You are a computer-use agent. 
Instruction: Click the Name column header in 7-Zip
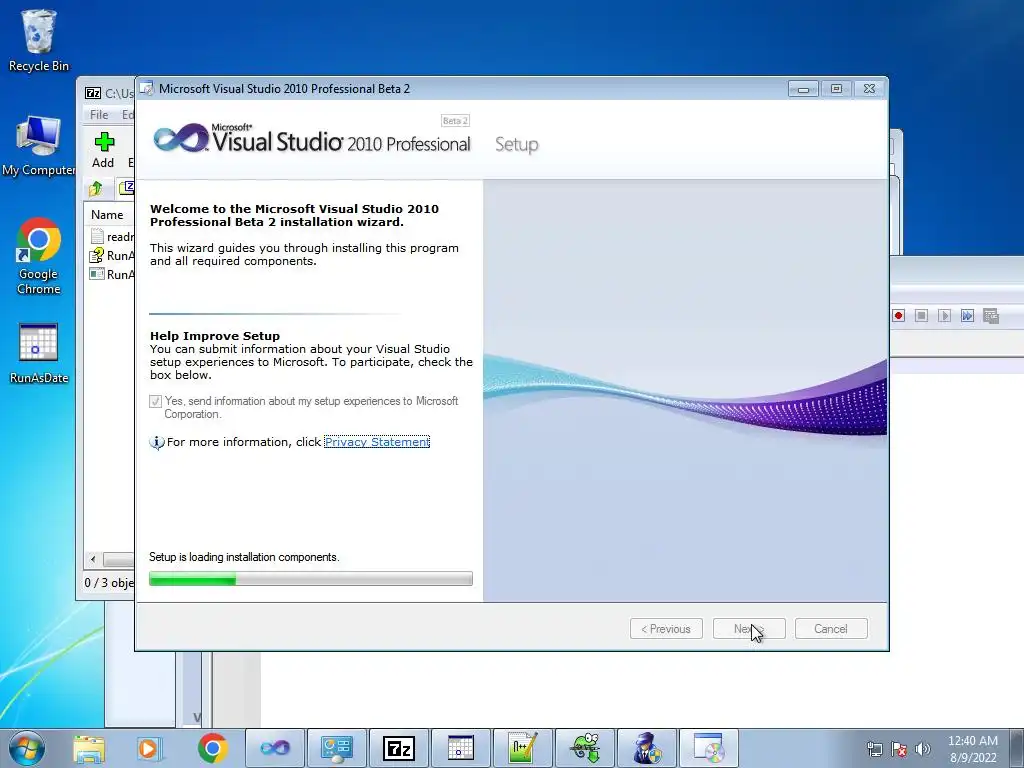[109, 214]
